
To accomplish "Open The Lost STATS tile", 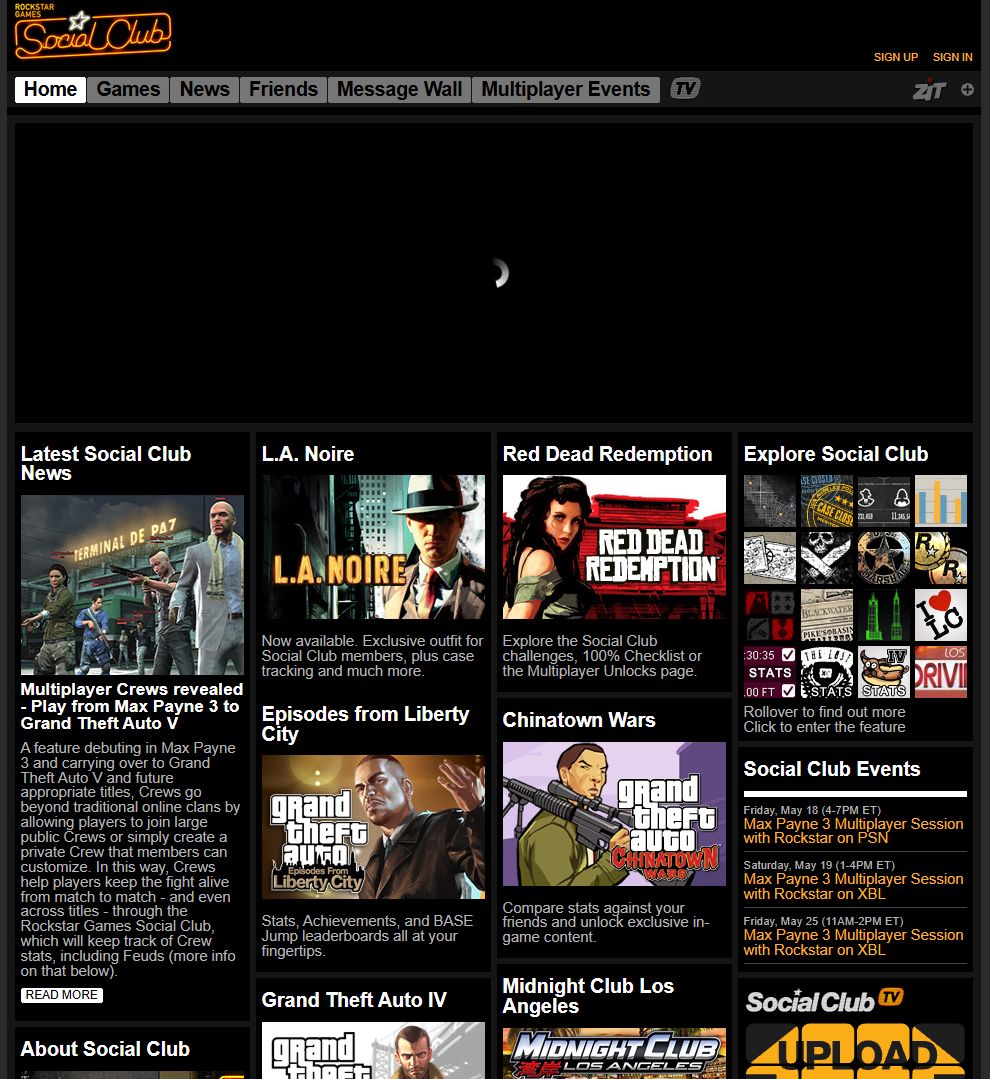I will [x=827, y=672].
